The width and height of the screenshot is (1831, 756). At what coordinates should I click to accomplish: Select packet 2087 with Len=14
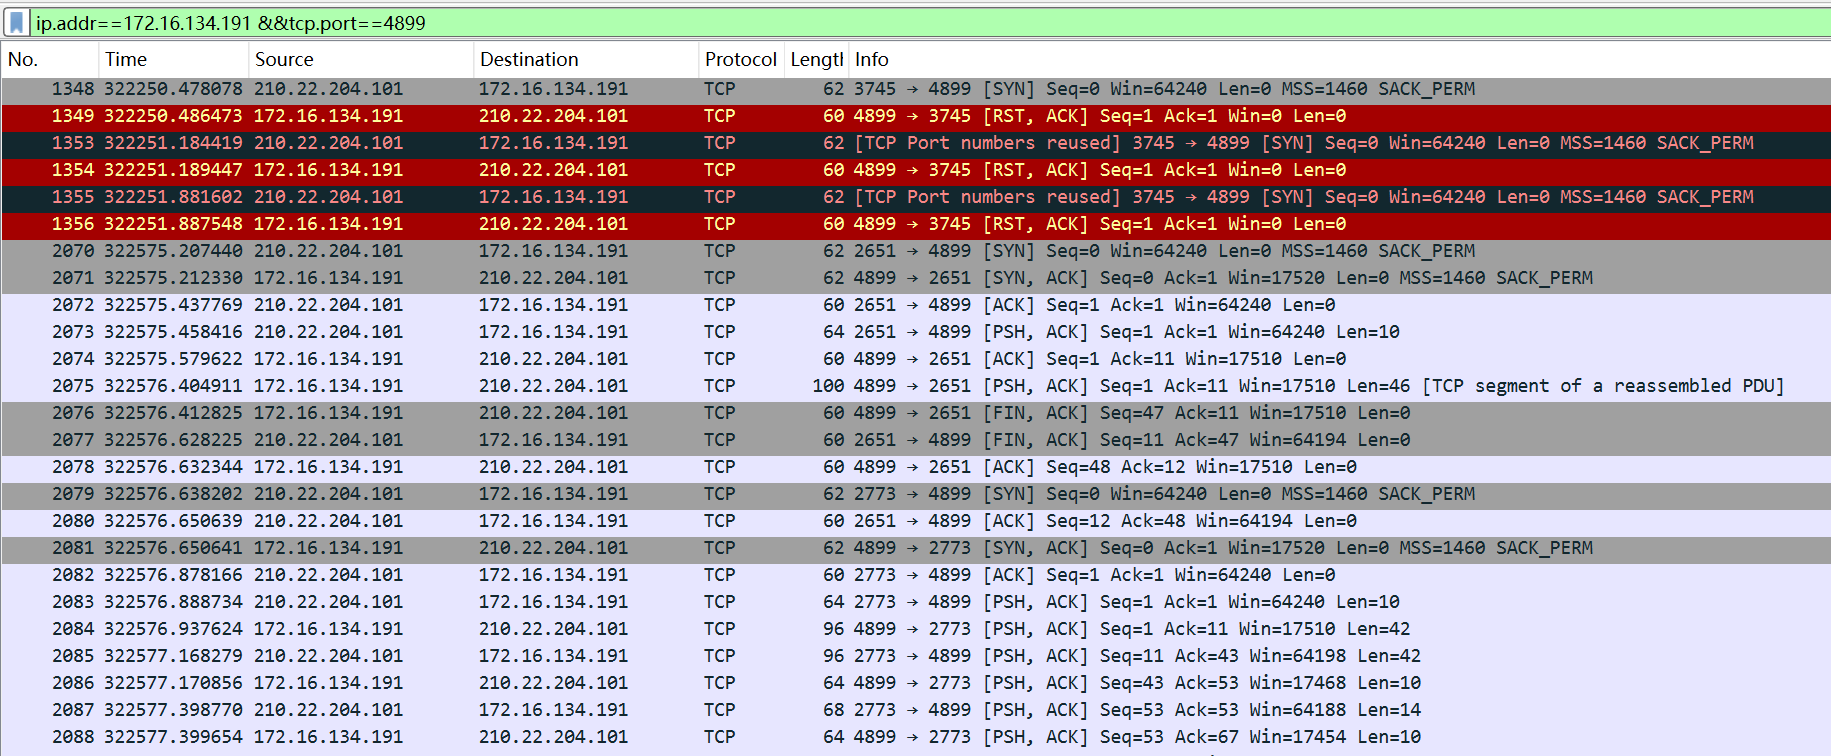[915, 710]
